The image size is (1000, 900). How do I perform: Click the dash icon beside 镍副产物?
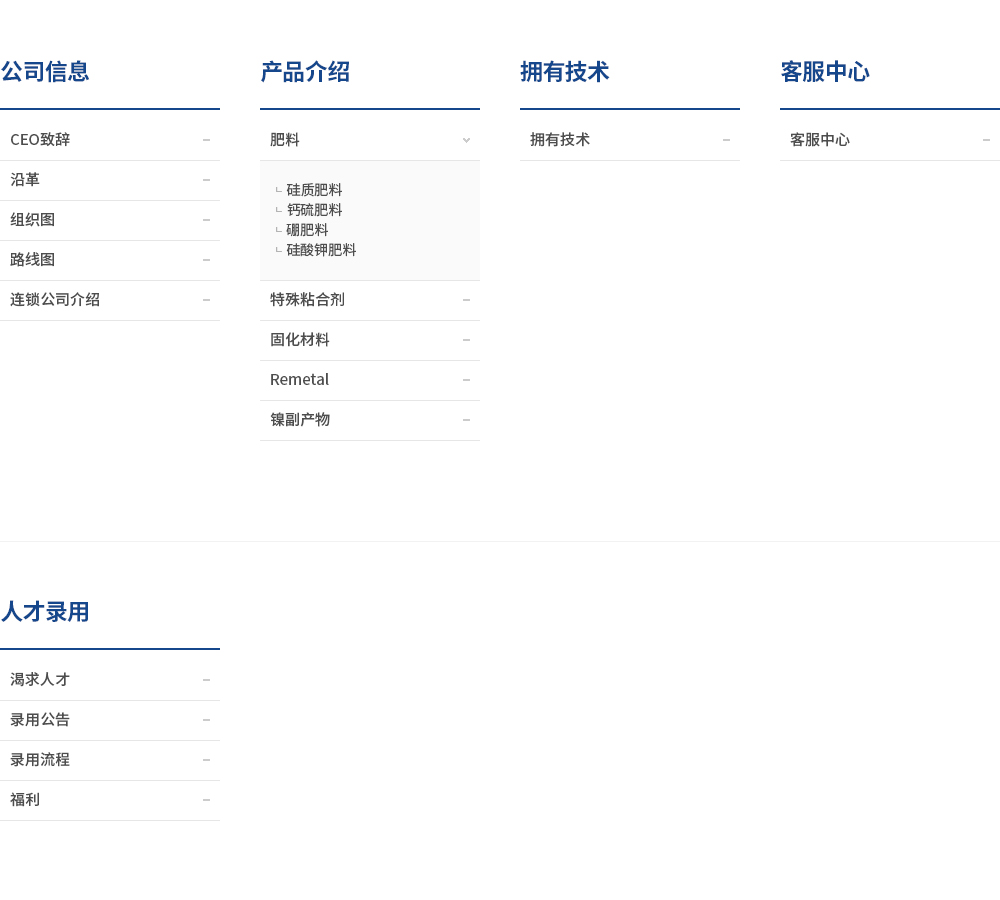coord(466,420)
